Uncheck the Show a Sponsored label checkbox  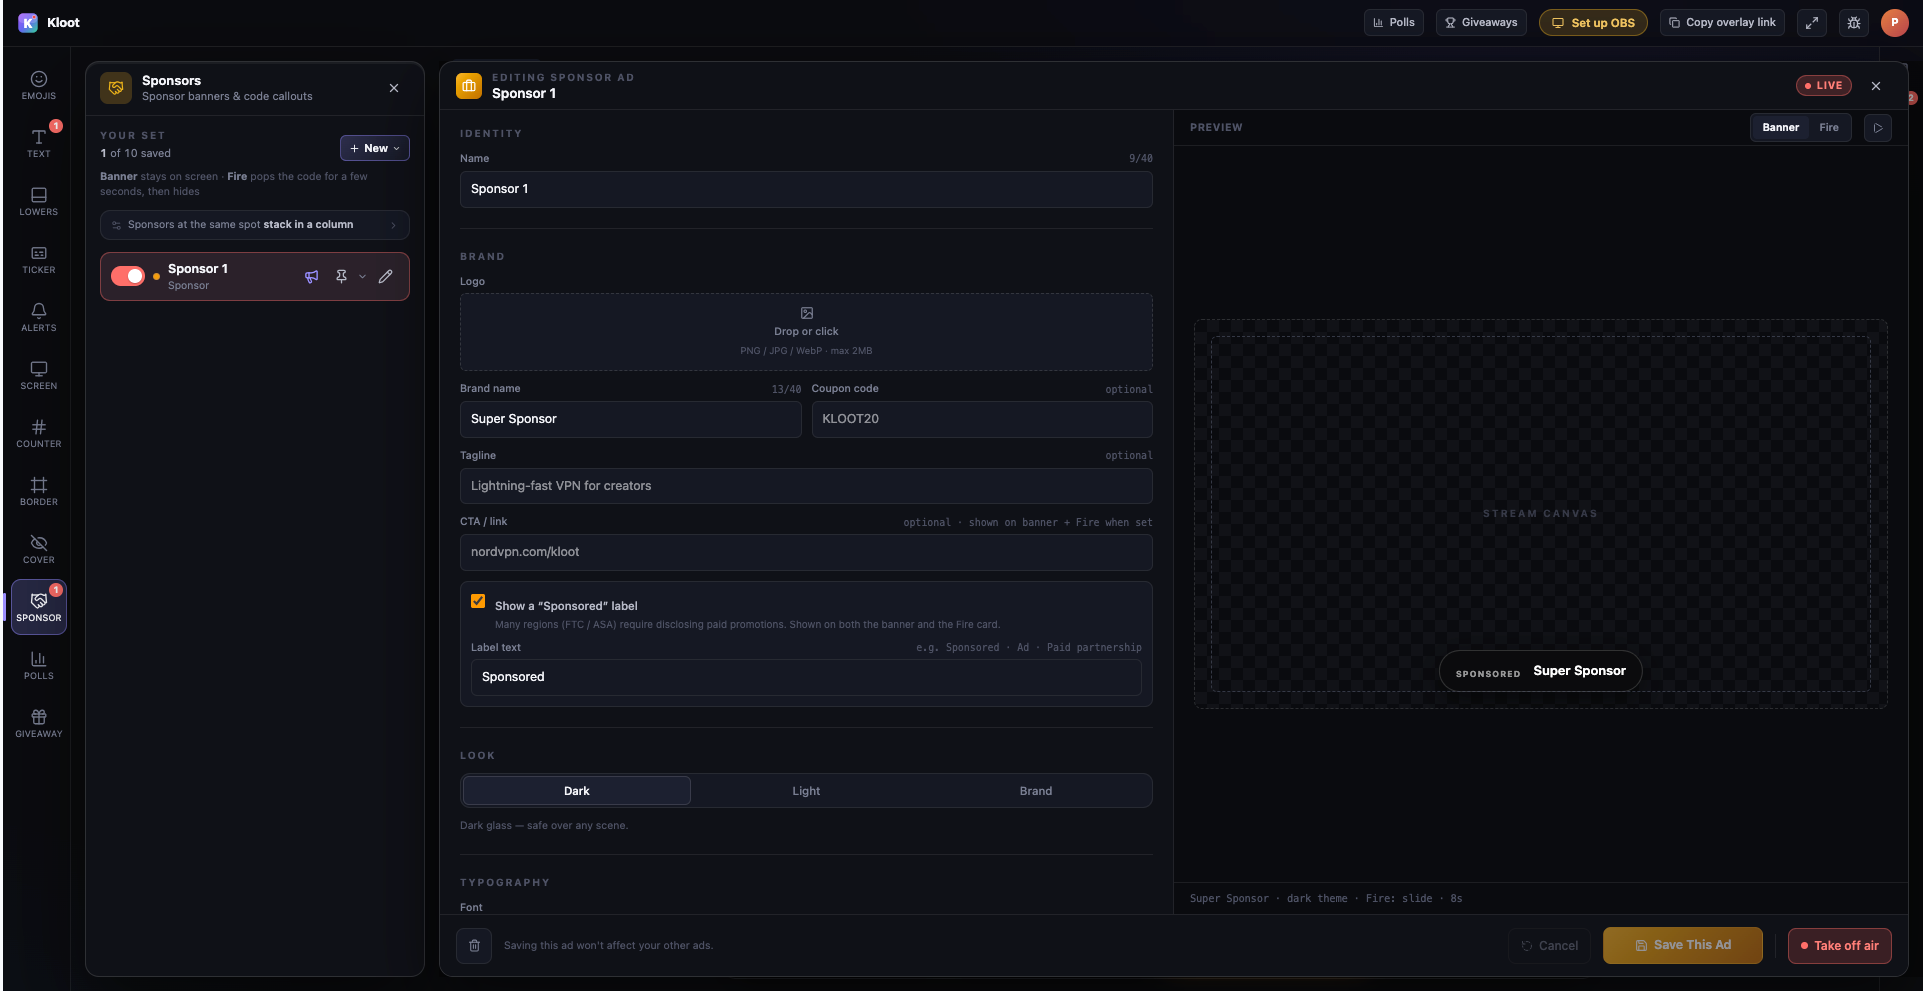click(x=478, y=601)
